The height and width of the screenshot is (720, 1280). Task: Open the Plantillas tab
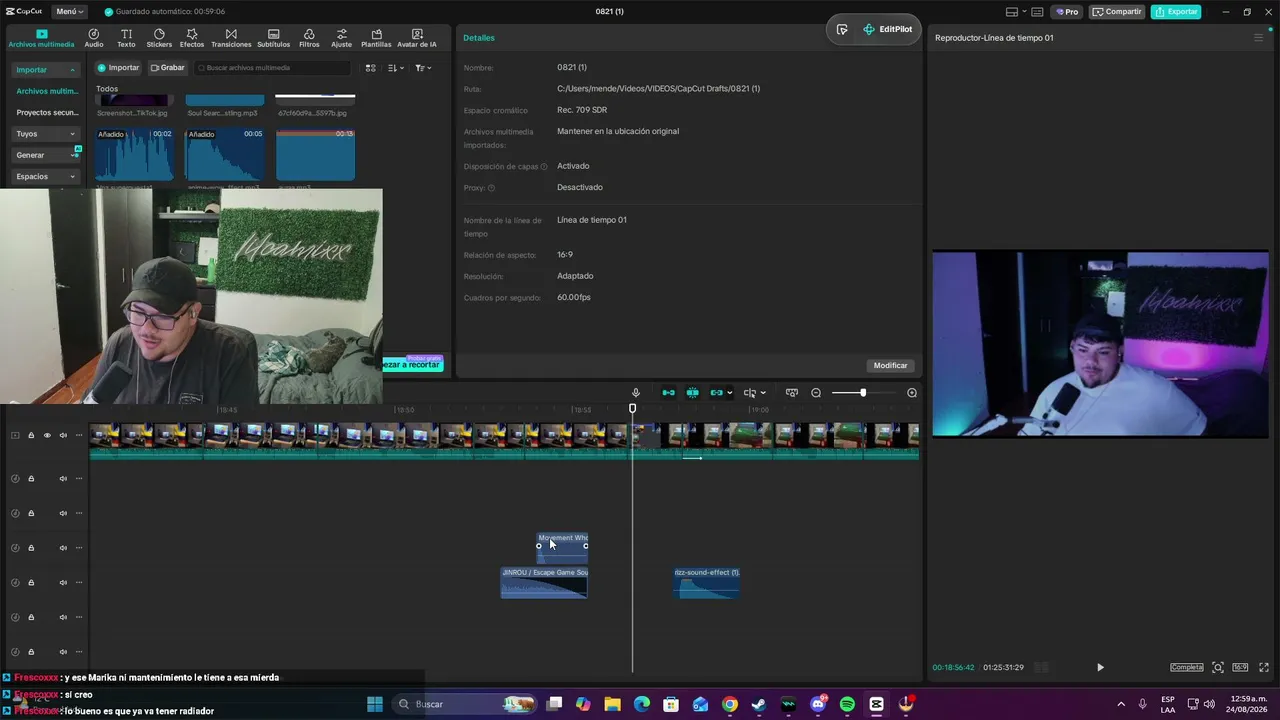coord(376,38)
